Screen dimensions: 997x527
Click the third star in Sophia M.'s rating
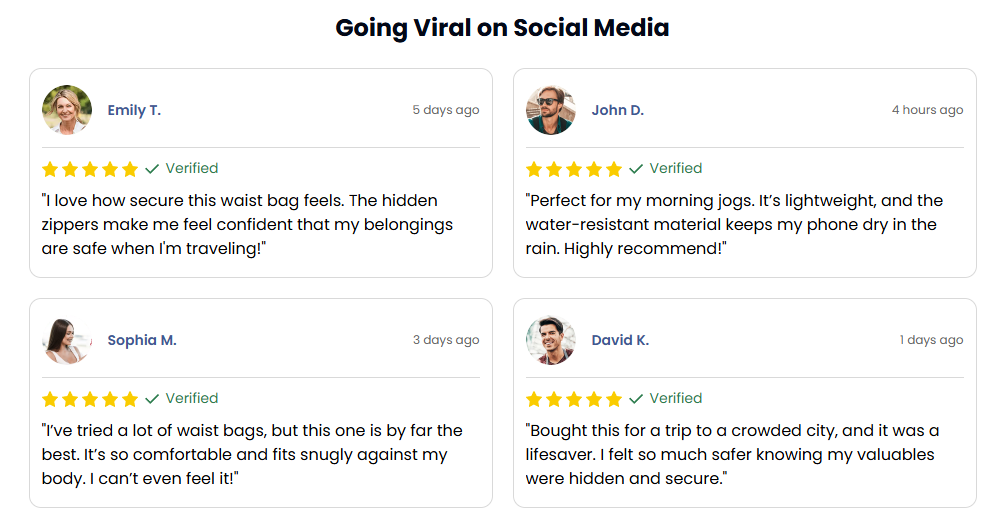click(x=90, y=399)
